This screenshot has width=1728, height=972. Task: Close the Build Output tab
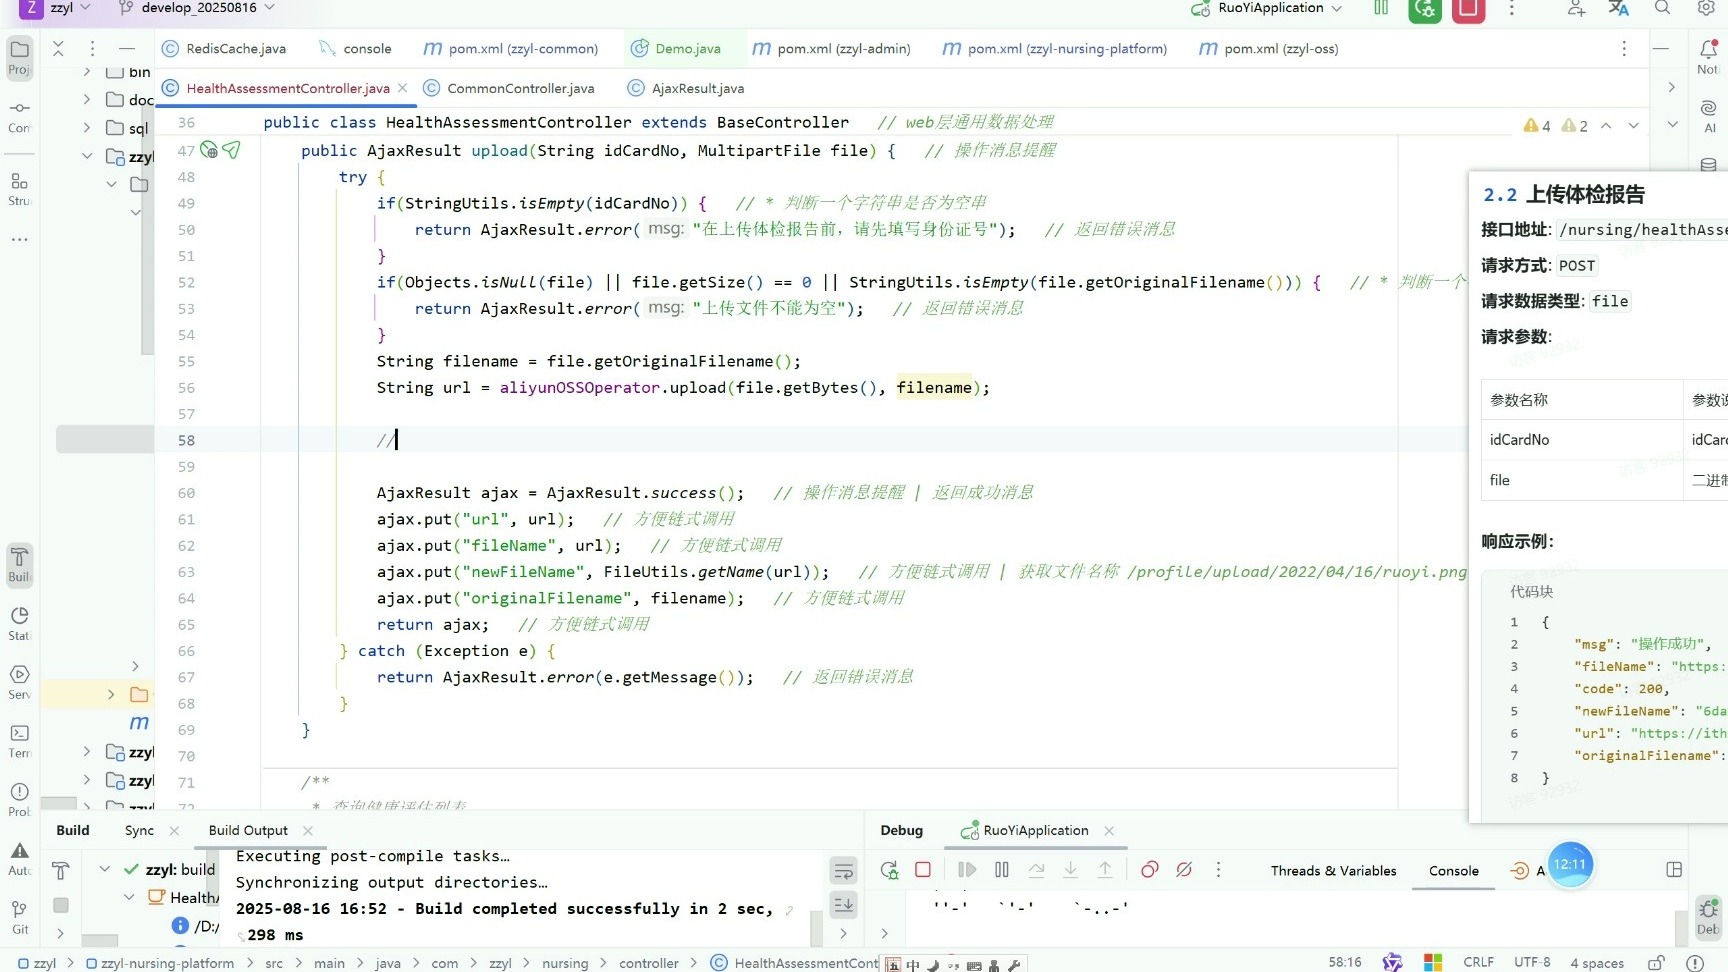308,831
